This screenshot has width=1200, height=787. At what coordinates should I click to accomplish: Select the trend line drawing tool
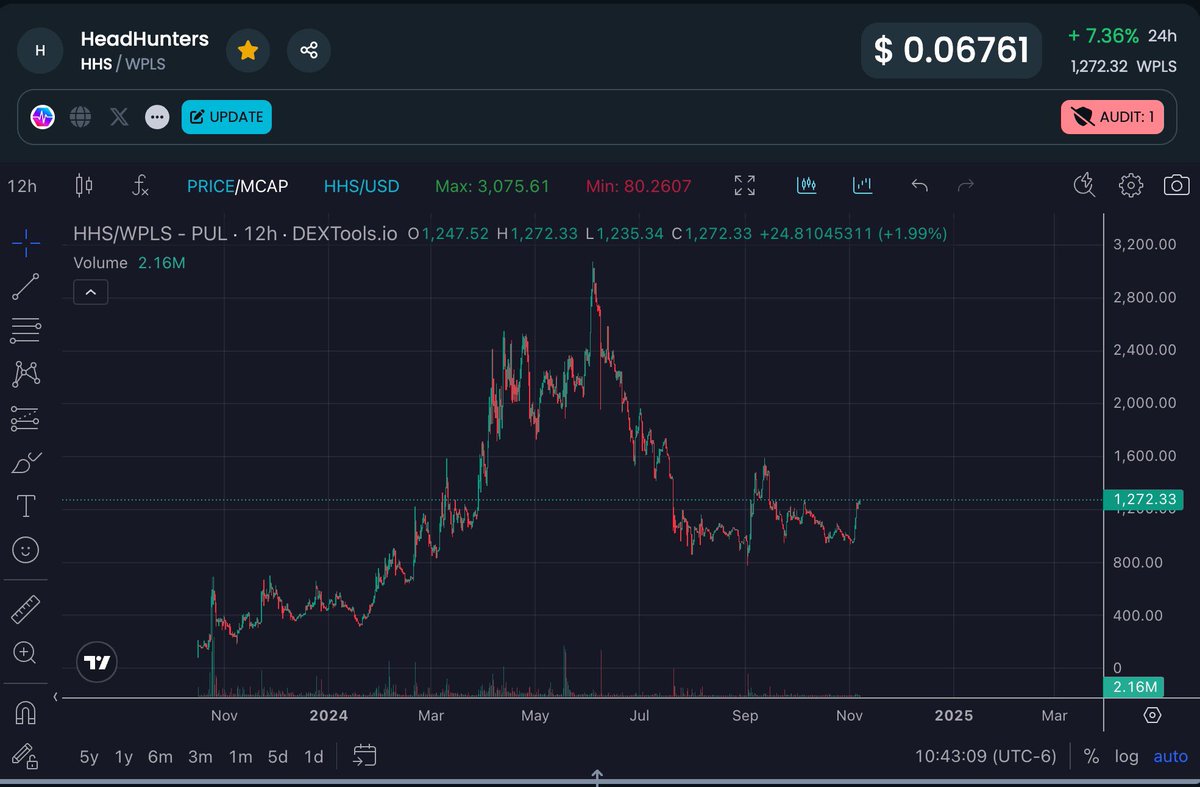tap(26, 286)
